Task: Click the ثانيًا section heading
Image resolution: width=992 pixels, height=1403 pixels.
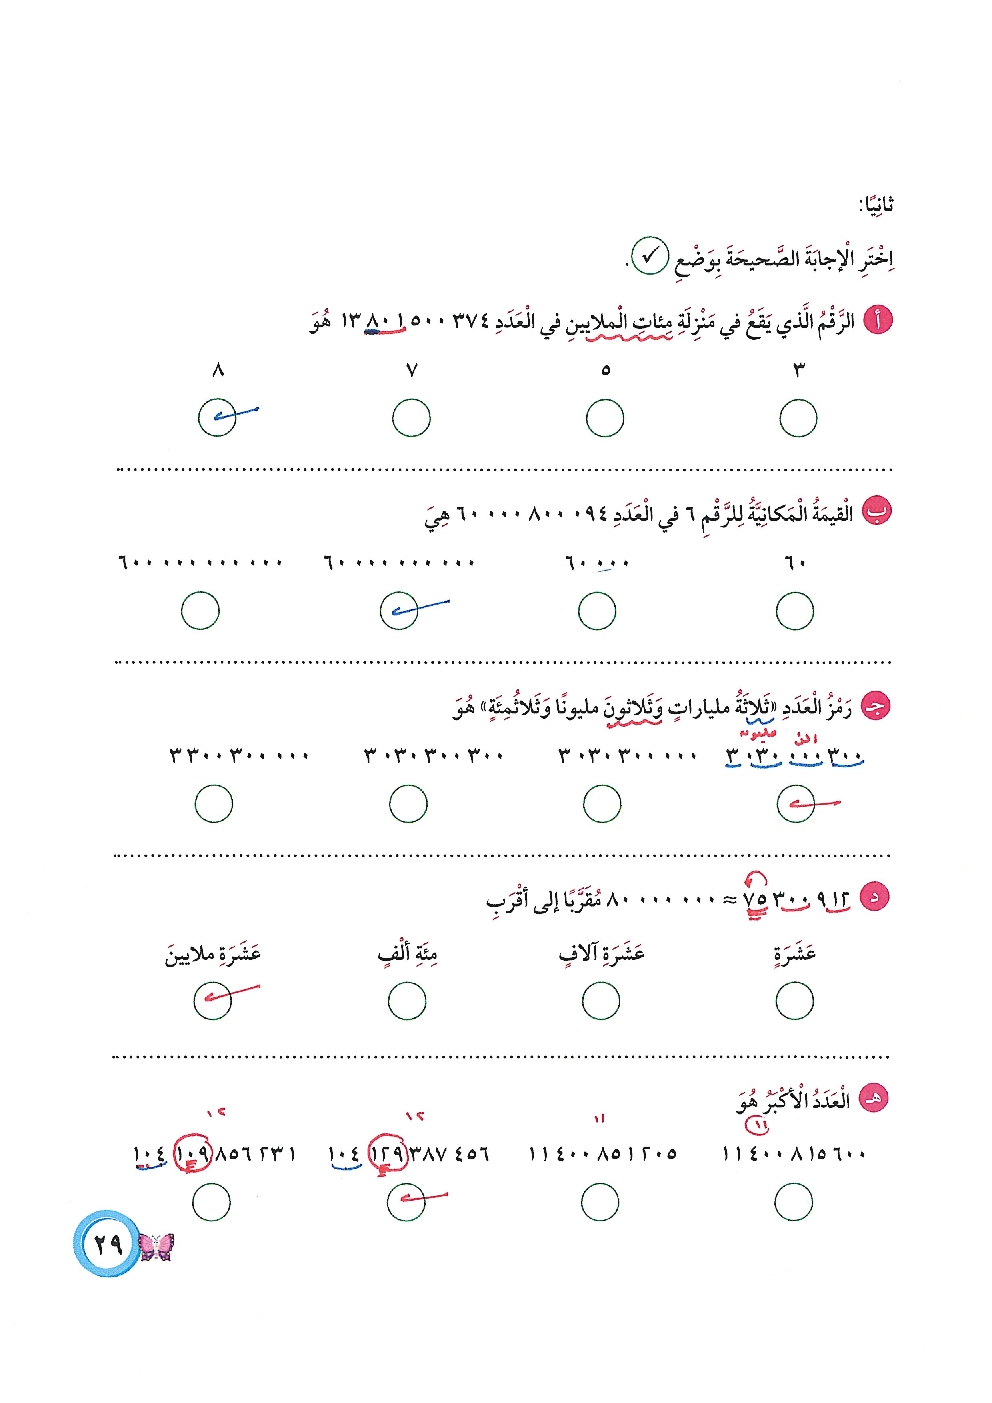Action: [x=876, y=205]
